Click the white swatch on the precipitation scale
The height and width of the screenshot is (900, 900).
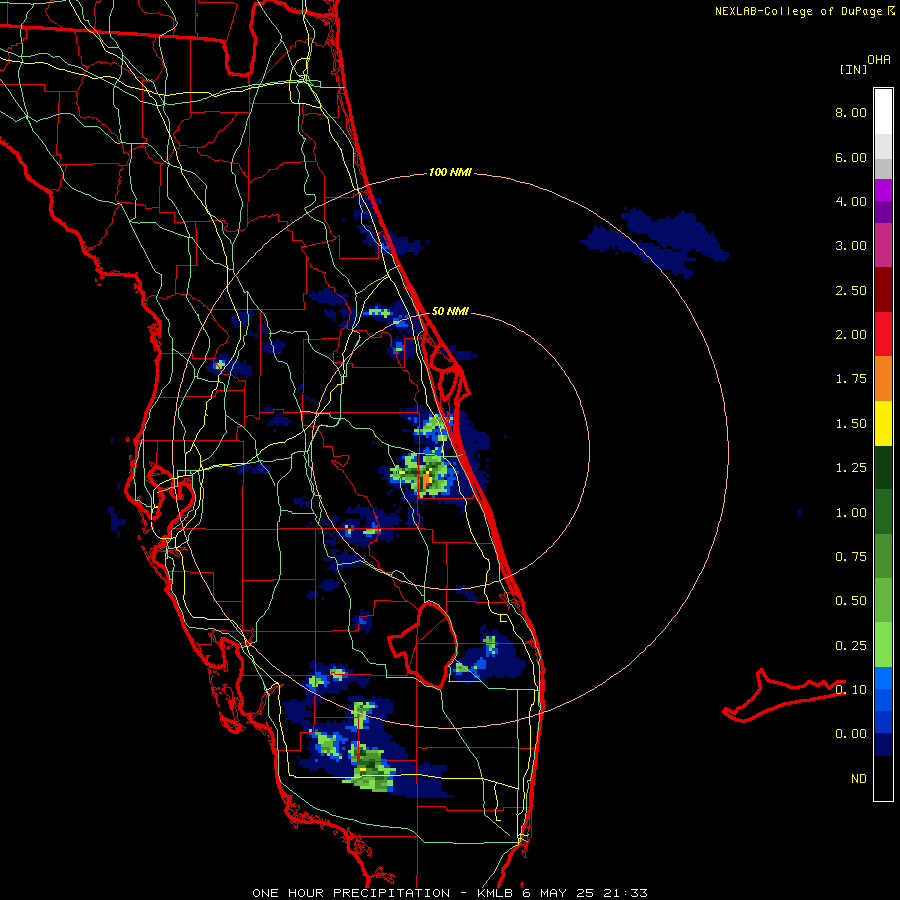883,112
